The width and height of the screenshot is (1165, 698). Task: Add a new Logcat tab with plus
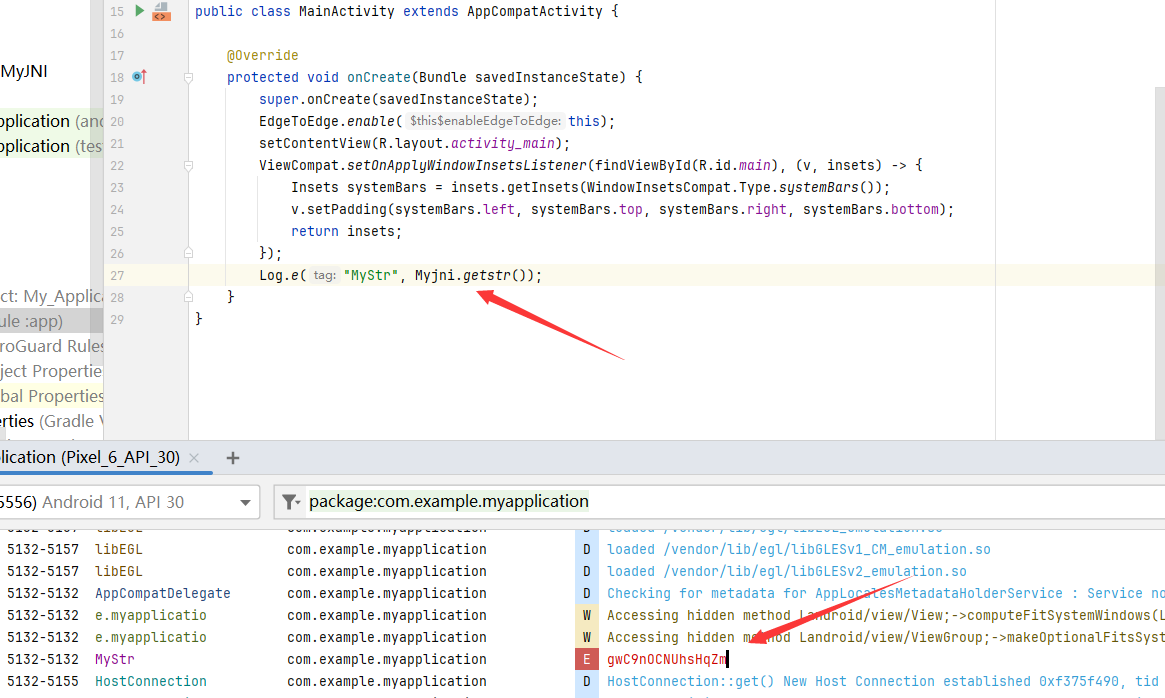(x=233, y=458)
